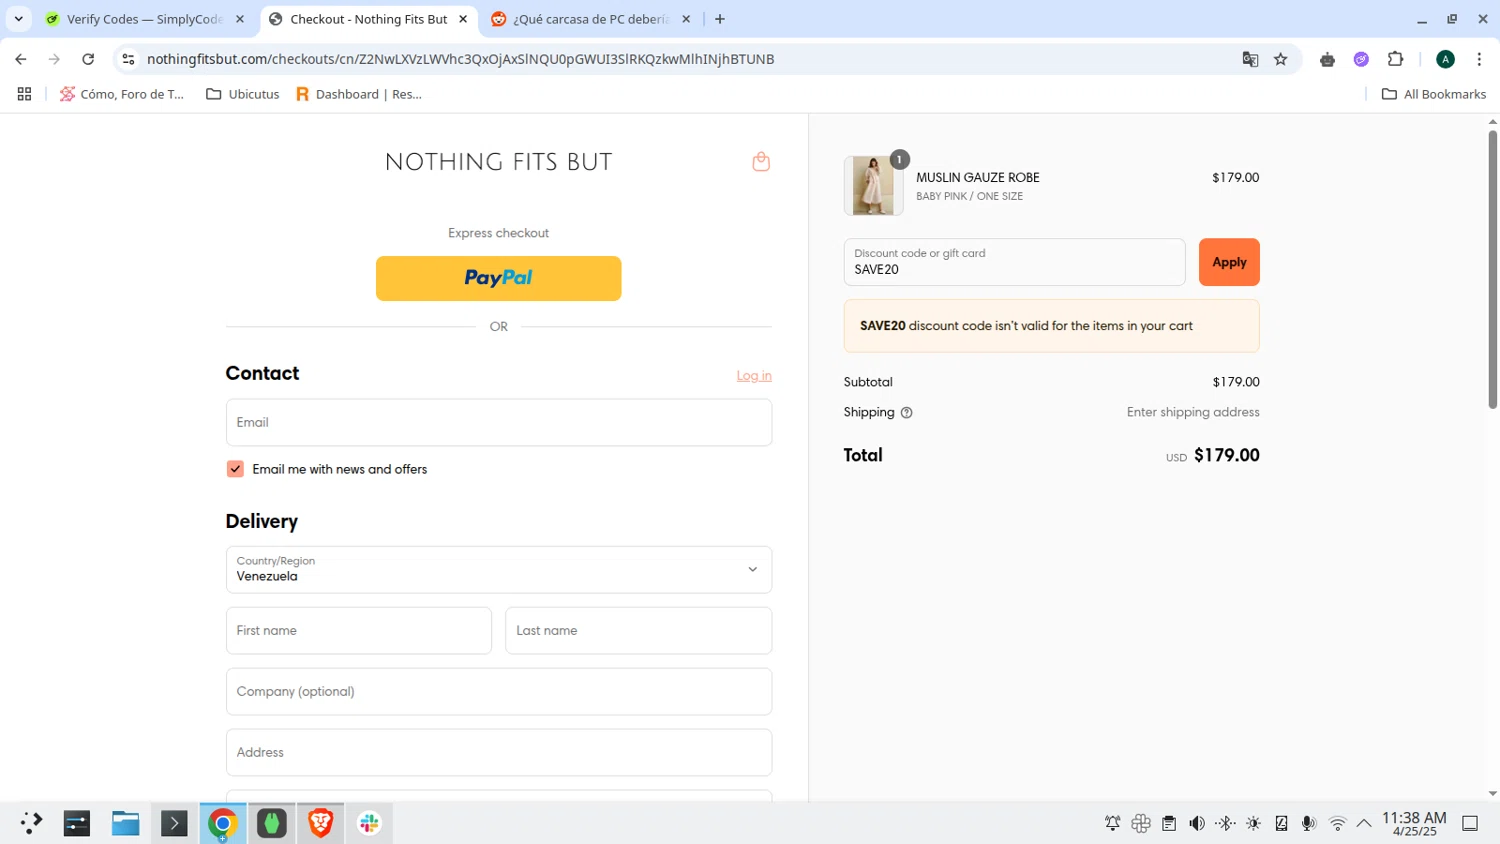Click the browser forward arrow
The width and height of the screenshot is (1500, 844).
click(x=54, y=59)
